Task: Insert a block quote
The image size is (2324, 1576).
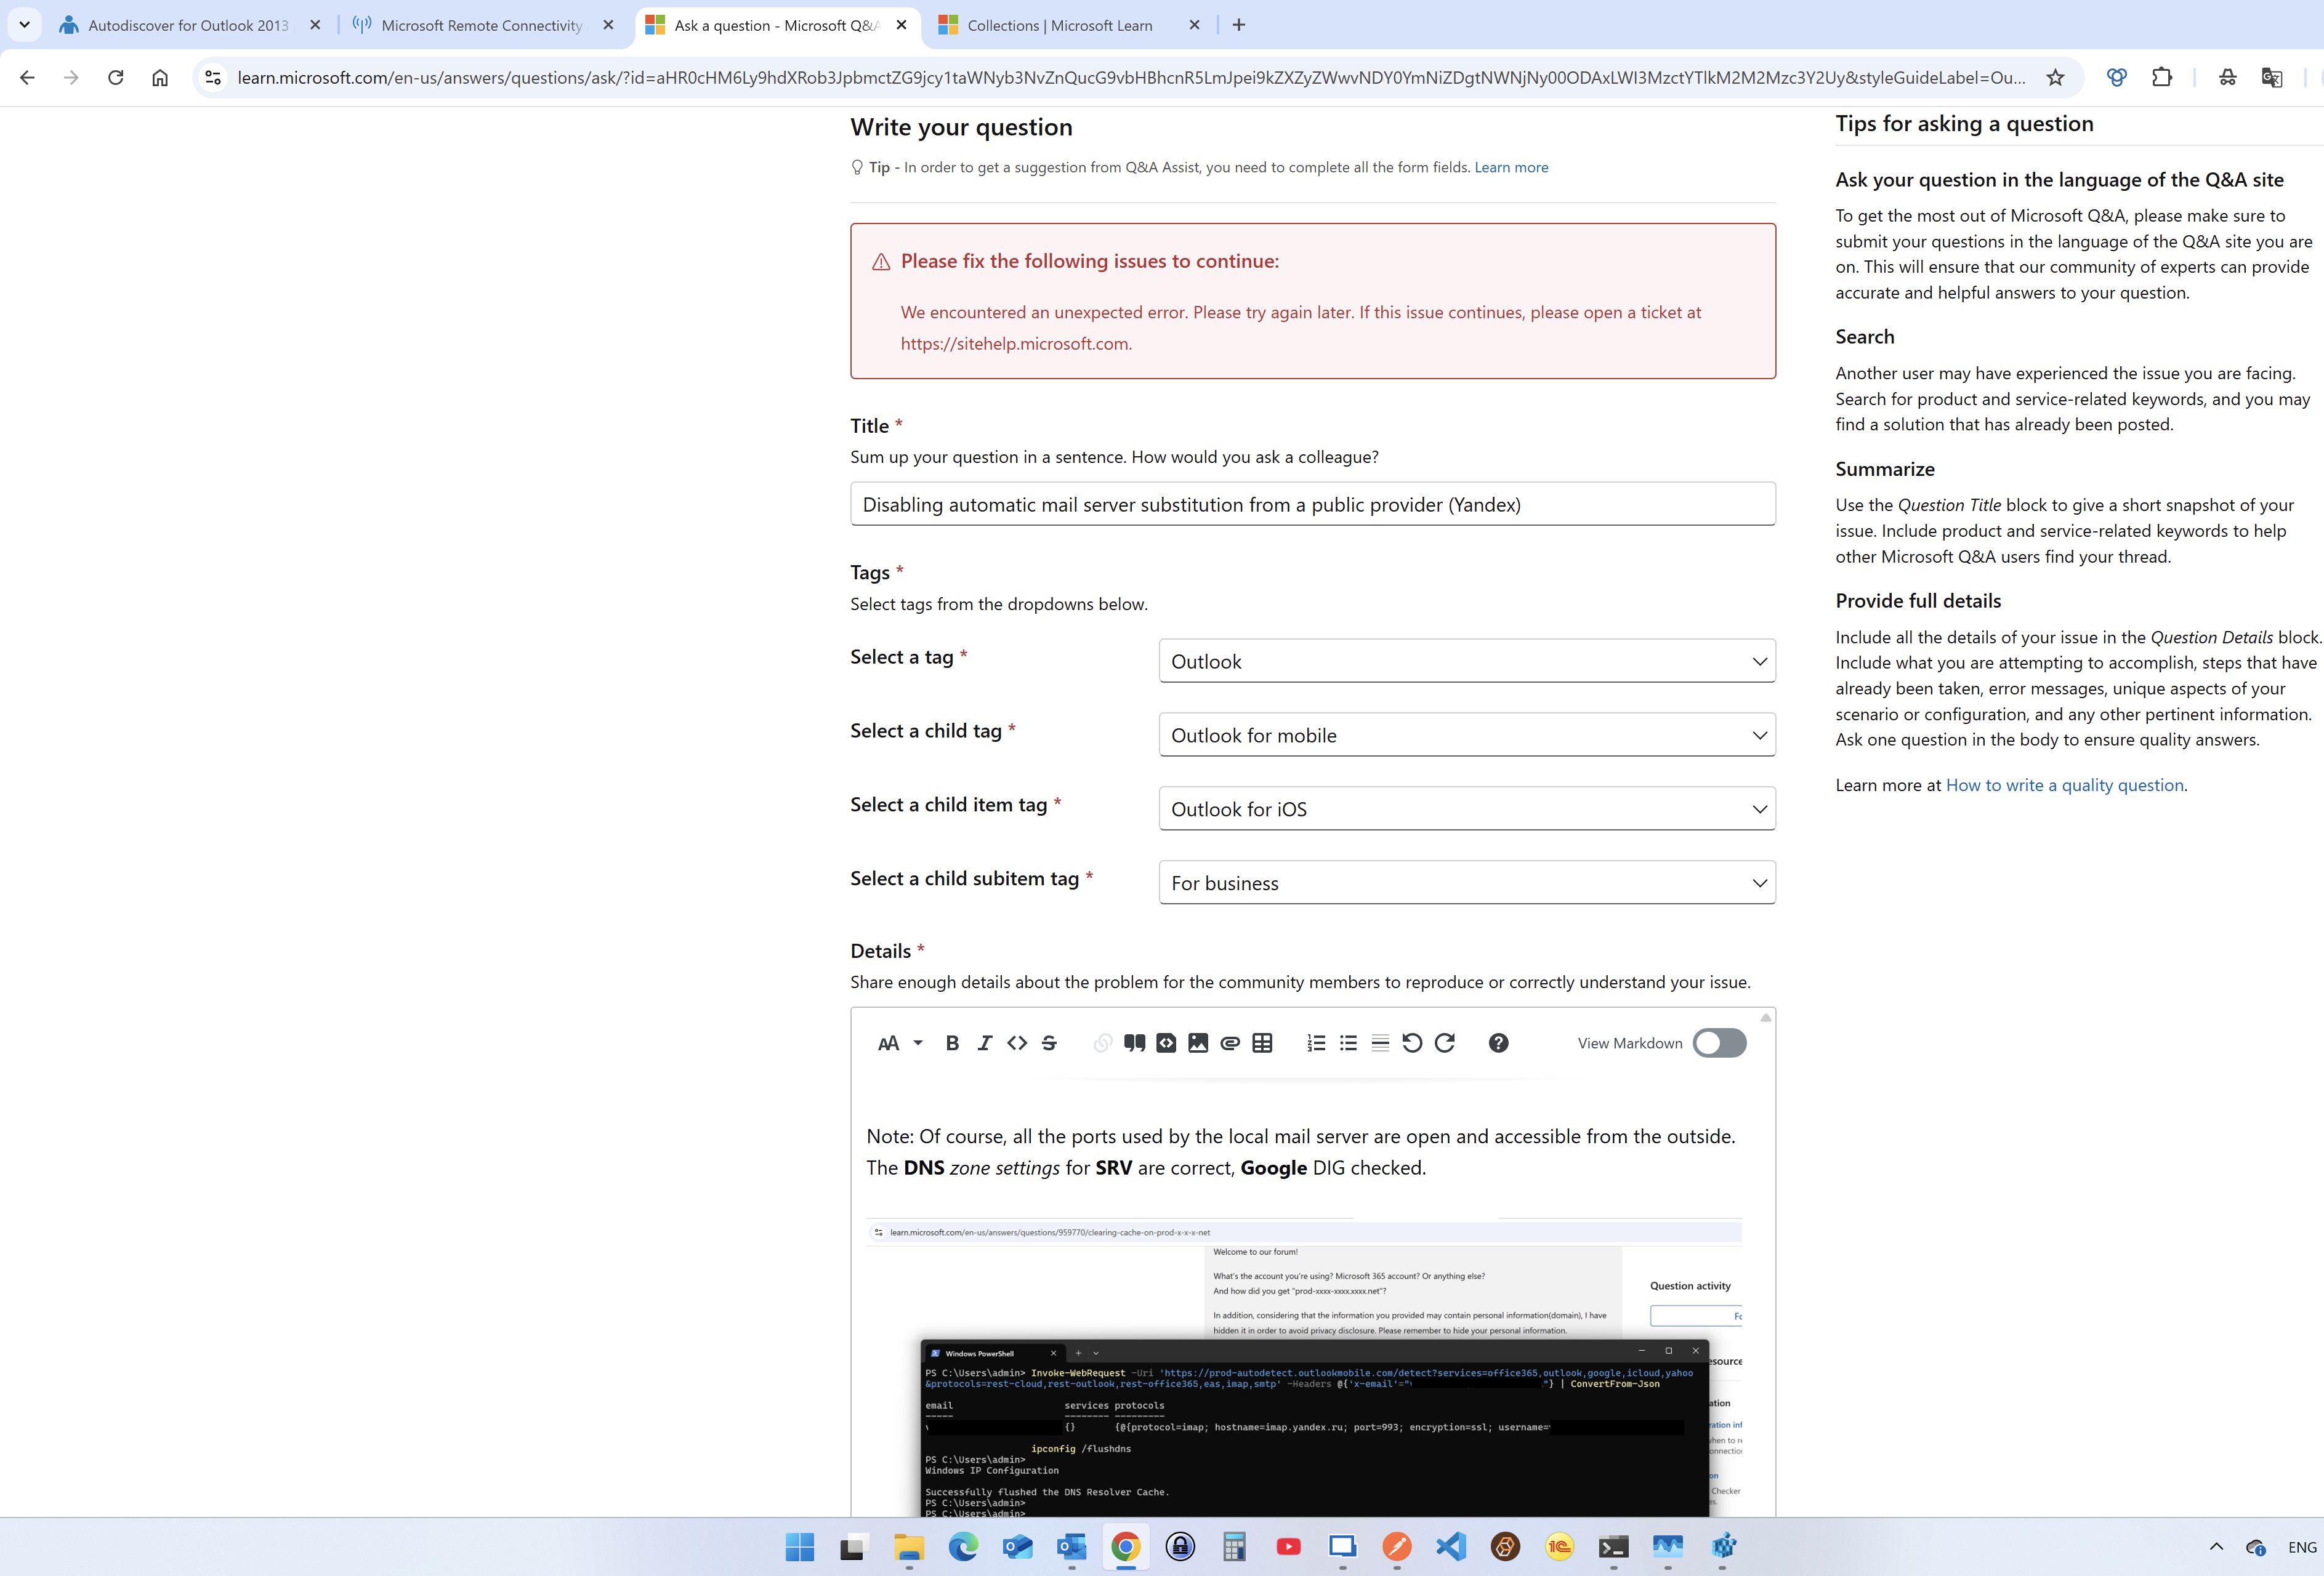Action: (x=1134, y=1043)
